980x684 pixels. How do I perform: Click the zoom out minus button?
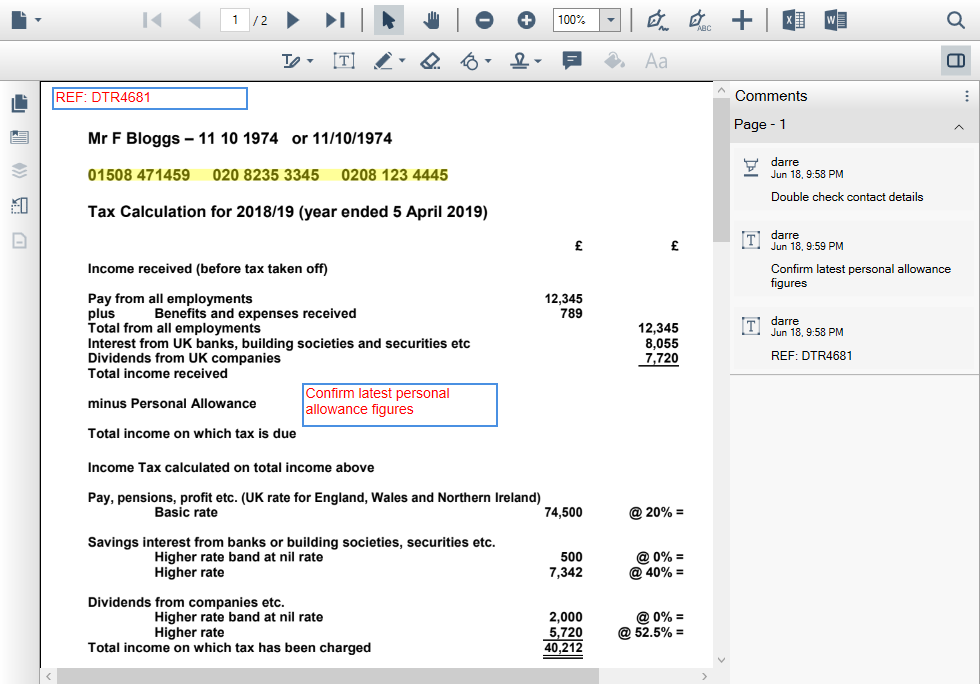pyautogui.click(x=484, y=20)
